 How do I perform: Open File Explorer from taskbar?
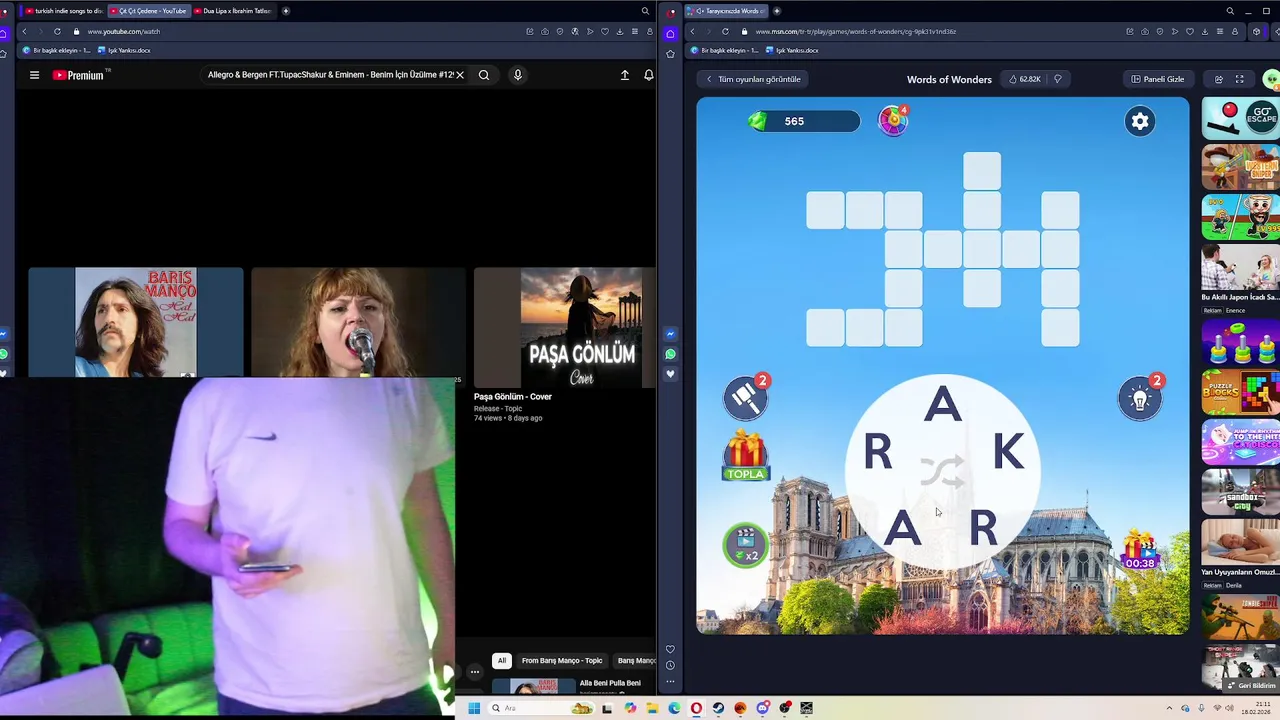[x=652, y=708]
